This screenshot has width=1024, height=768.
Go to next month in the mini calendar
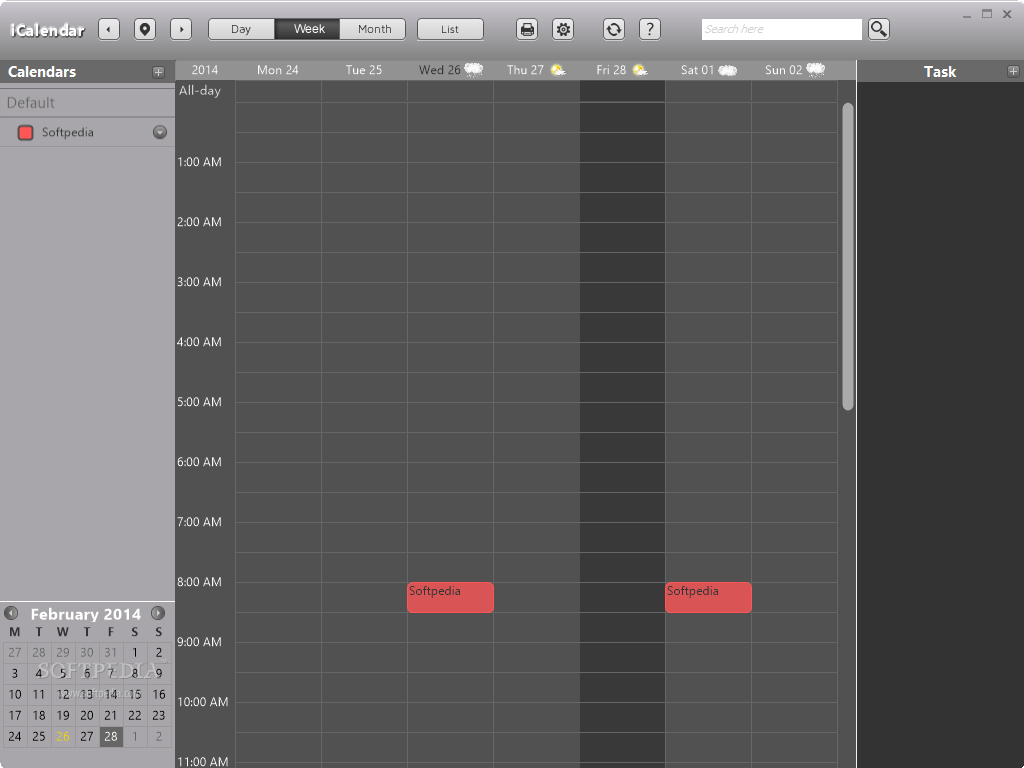coord(158,613)
